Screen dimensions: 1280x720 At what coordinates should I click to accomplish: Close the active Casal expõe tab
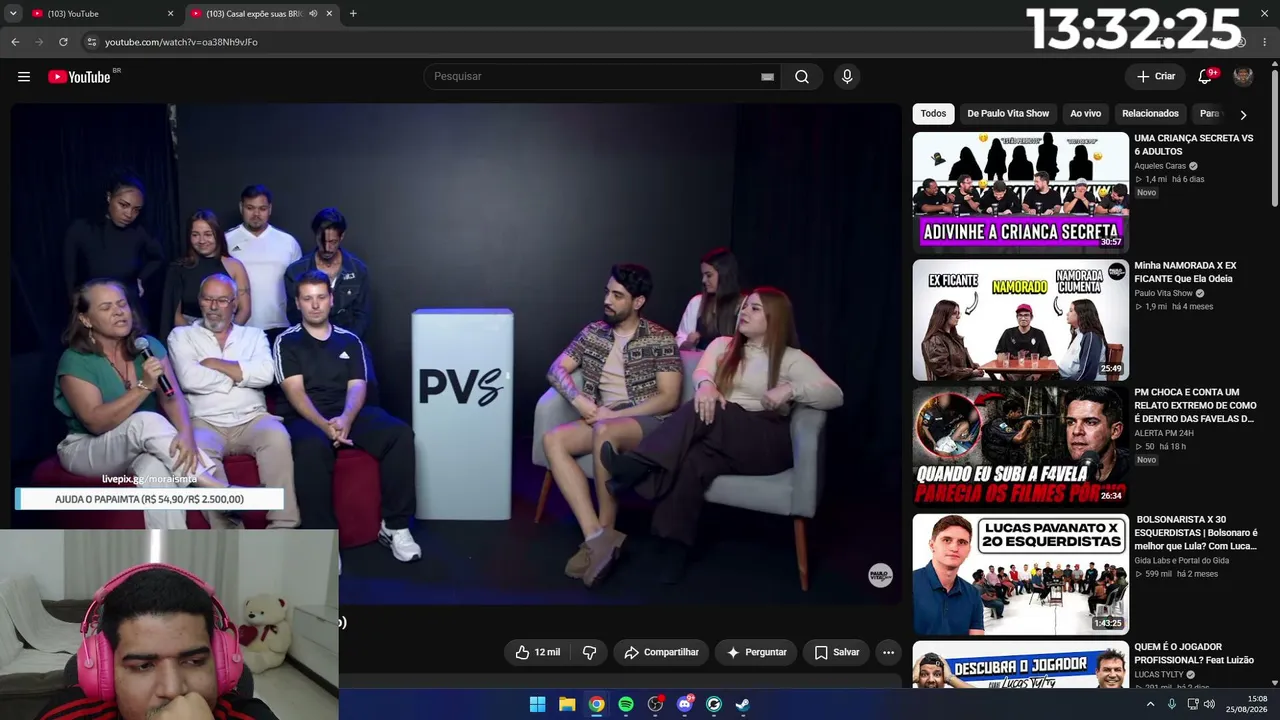click(x=329, y=14)
